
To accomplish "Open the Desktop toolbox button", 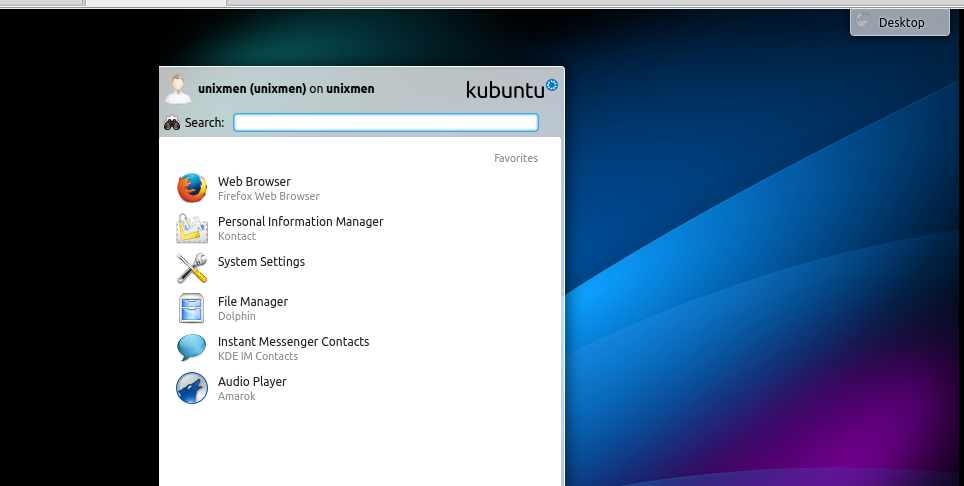I will point(900,22).
